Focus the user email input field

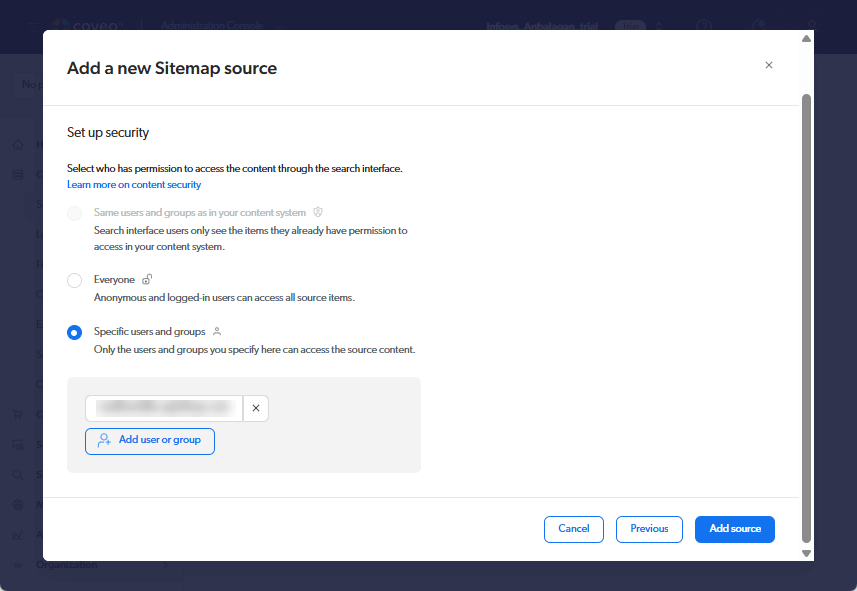coord(164,408)
